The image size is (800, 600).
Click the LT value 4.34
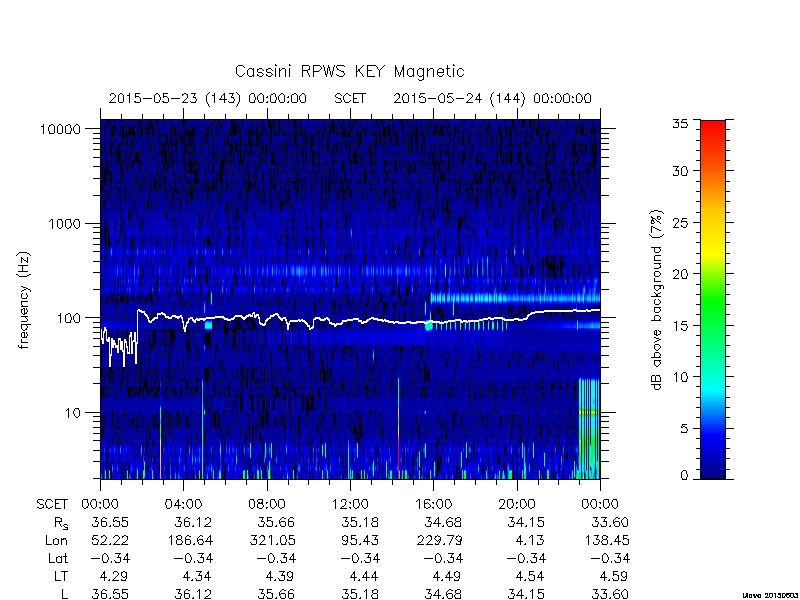198,576
